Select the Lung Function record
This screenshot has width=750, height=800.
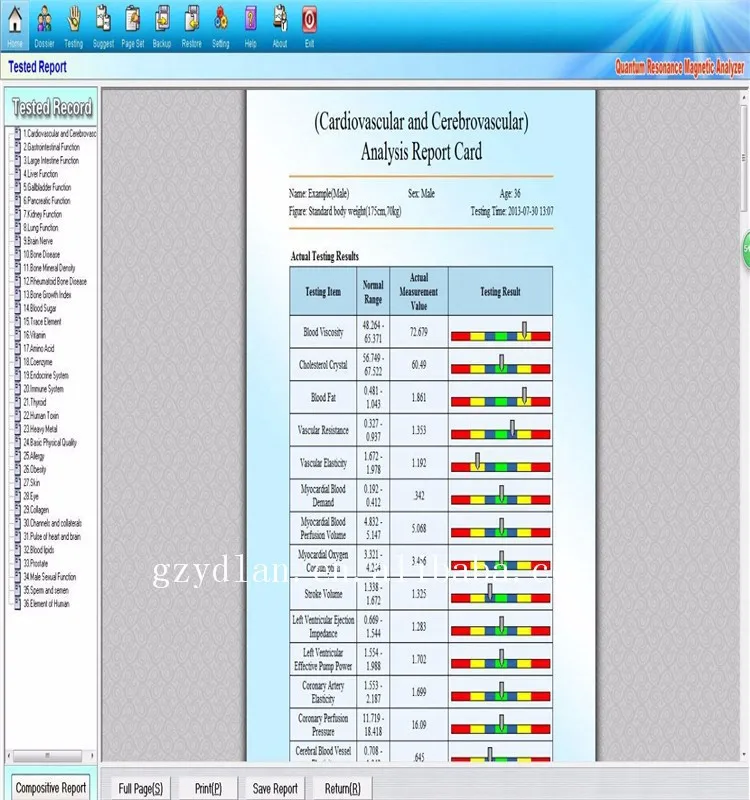click(41, 228)
